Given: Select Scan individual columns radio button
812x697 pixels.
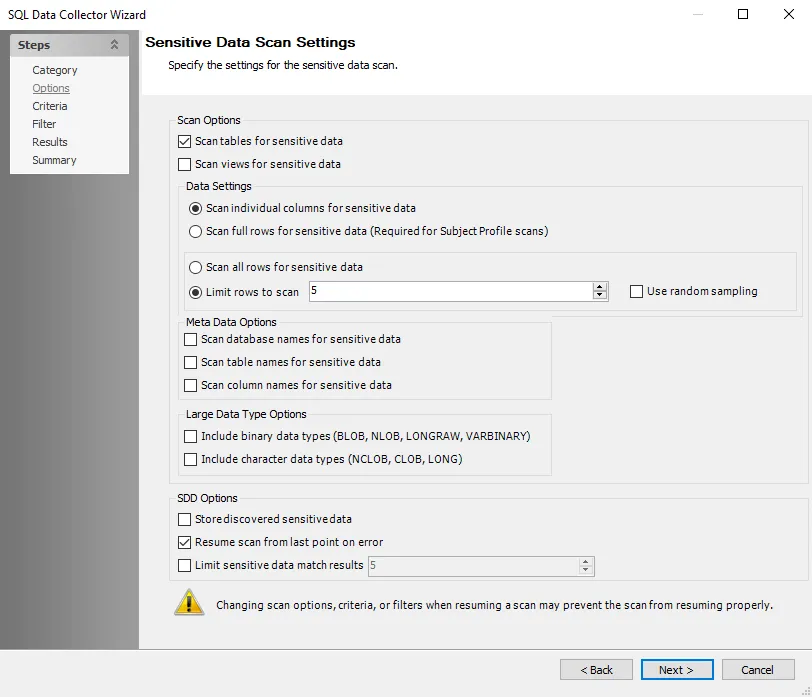Looking at the screenshot, I should click(195, 208).
